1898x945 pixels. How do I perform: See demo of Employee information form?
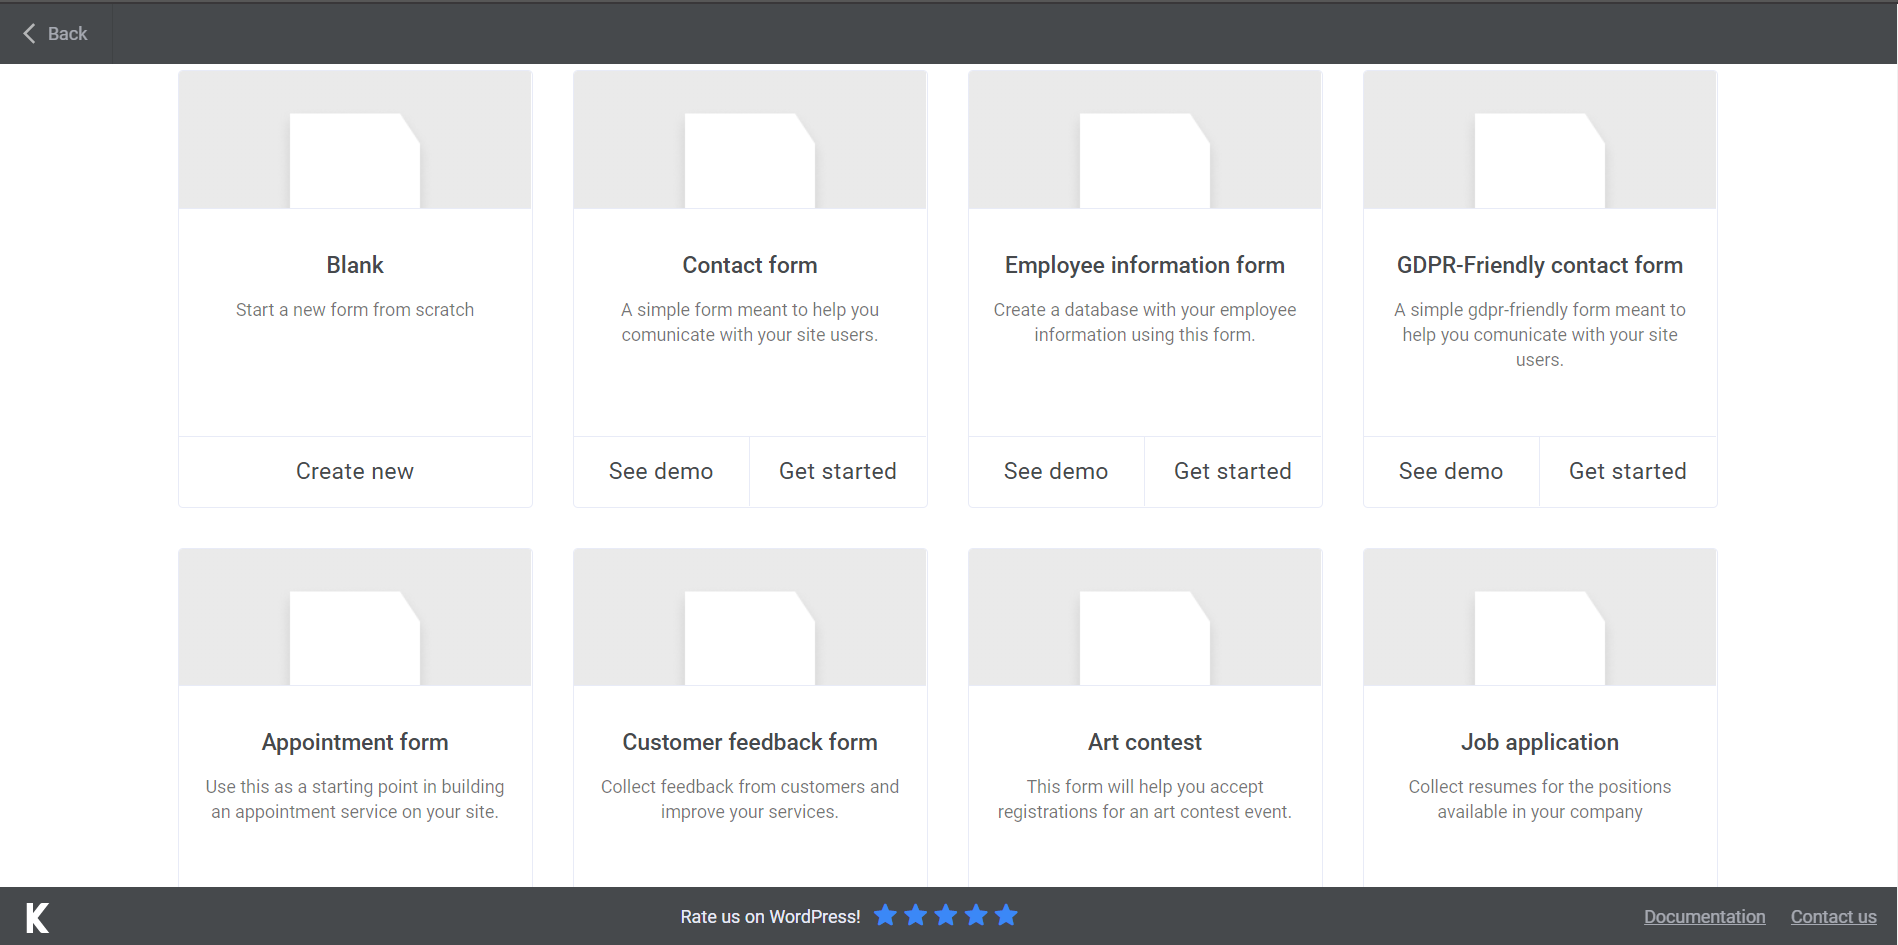[1055, 470]
